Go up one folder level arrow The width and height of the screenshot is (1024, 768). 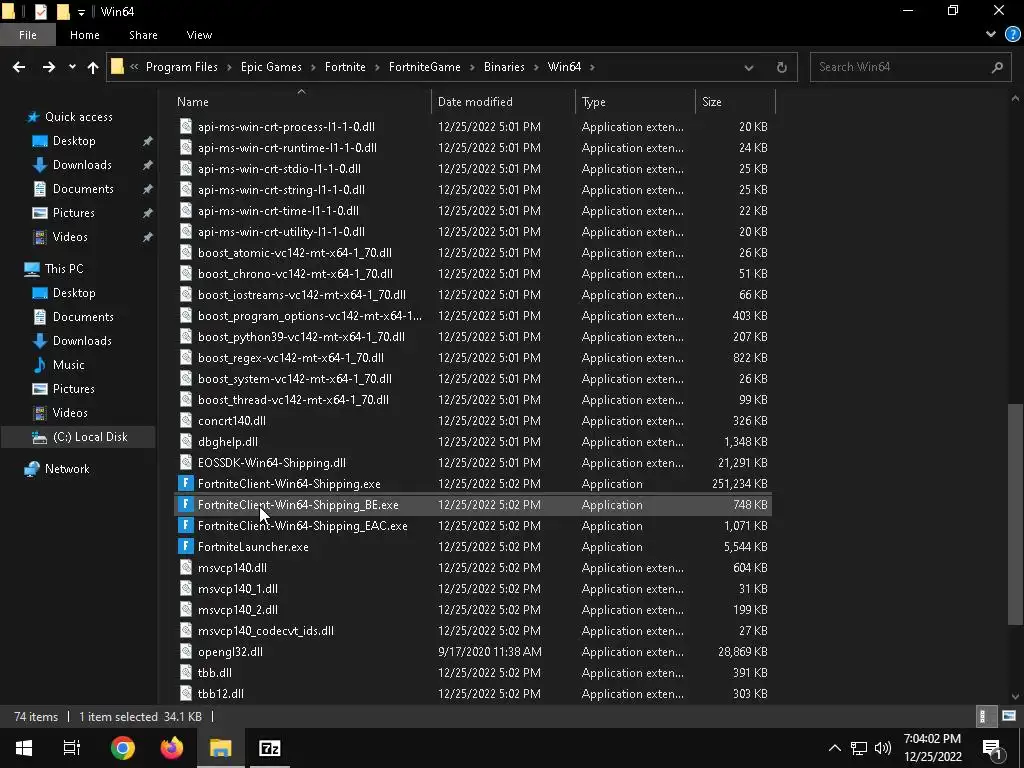click(x=93, y=67)
